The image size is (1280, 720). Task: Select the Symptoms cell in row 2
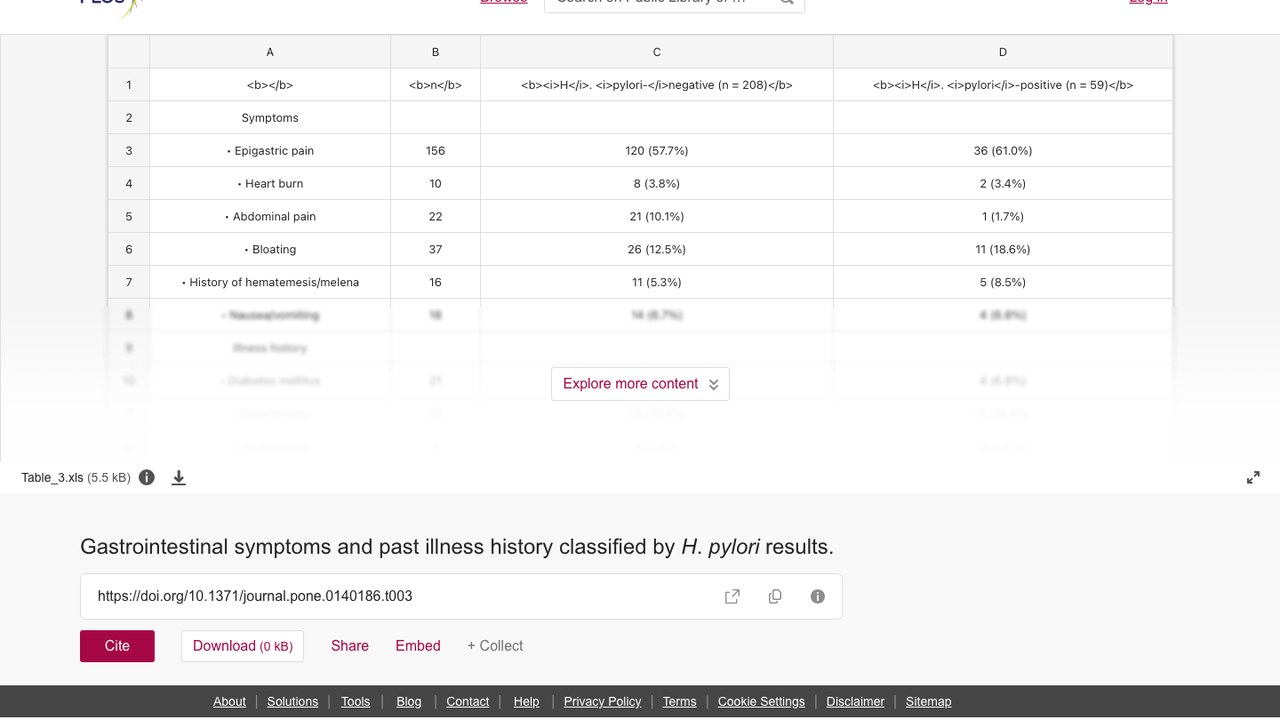point(270,118)
